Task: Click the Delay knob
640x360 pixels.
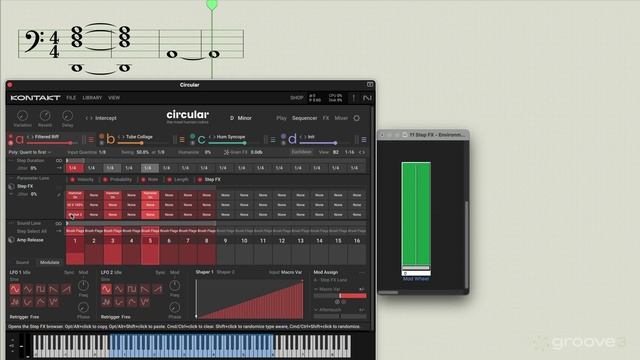Action: (67, 116)
